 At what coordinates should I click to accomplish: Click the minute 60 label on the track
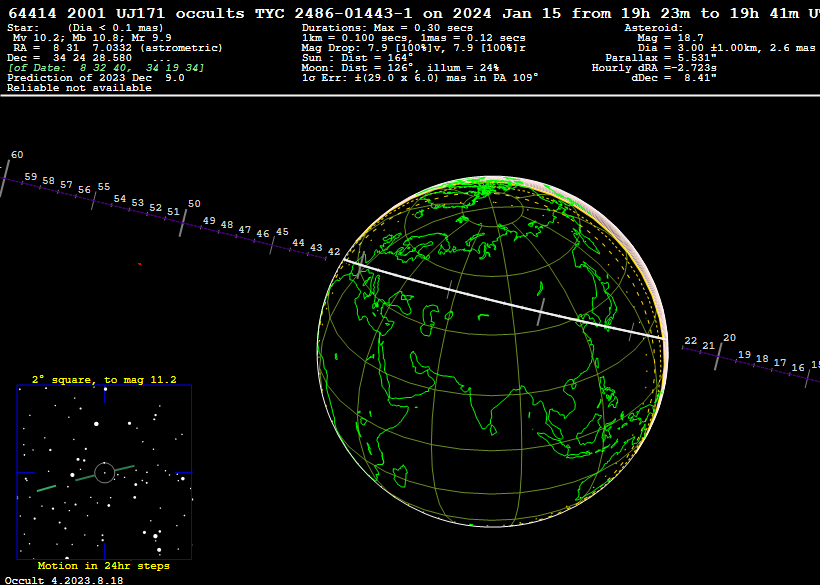[x=17, y=155]
